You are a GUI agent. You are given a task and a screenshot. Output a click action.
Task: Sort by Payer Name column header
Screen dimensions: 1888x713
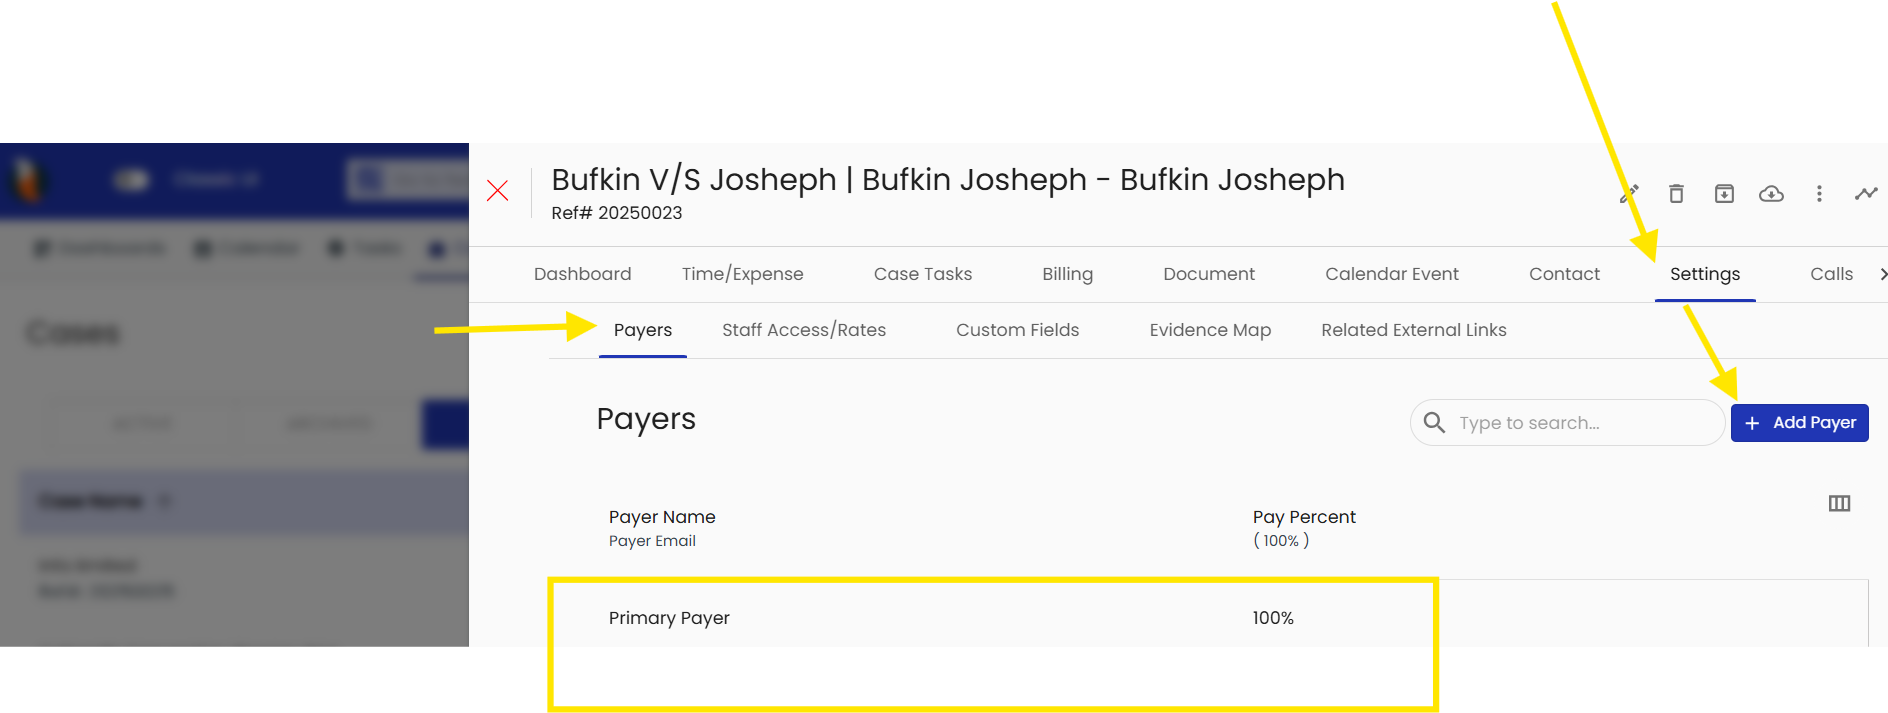[662, 517]
